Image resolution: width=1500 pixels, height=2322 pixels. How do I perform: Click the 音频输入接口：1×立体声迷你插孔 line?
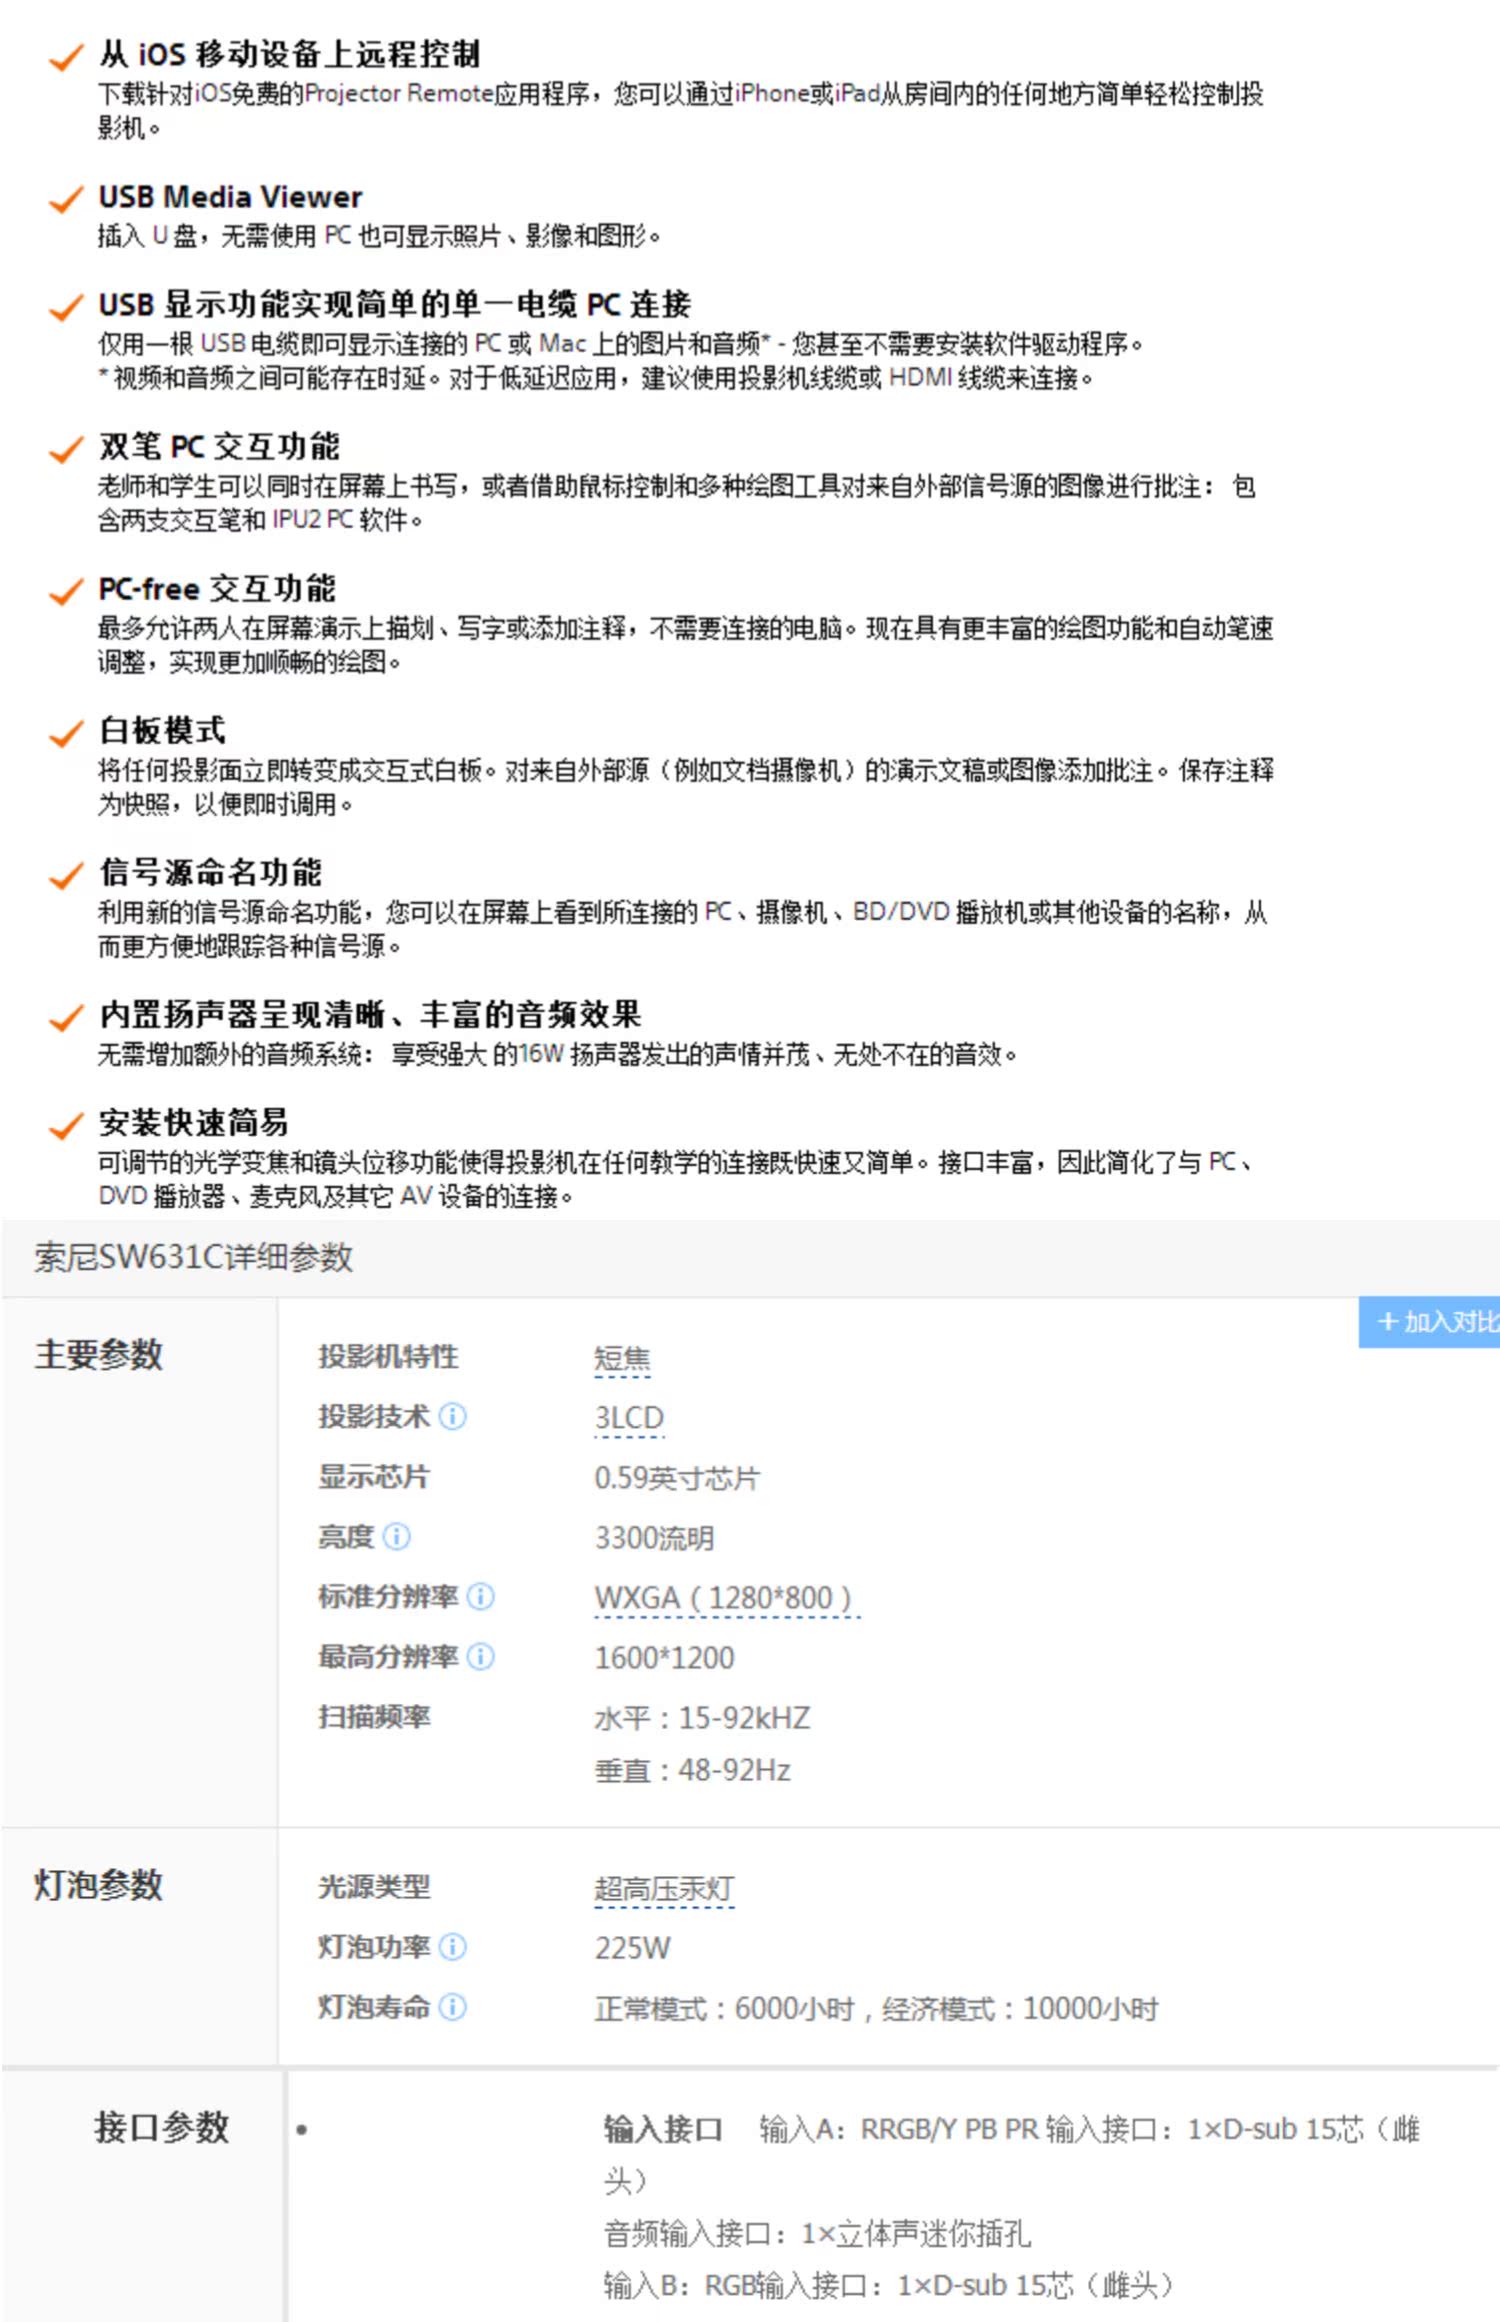817,2232
